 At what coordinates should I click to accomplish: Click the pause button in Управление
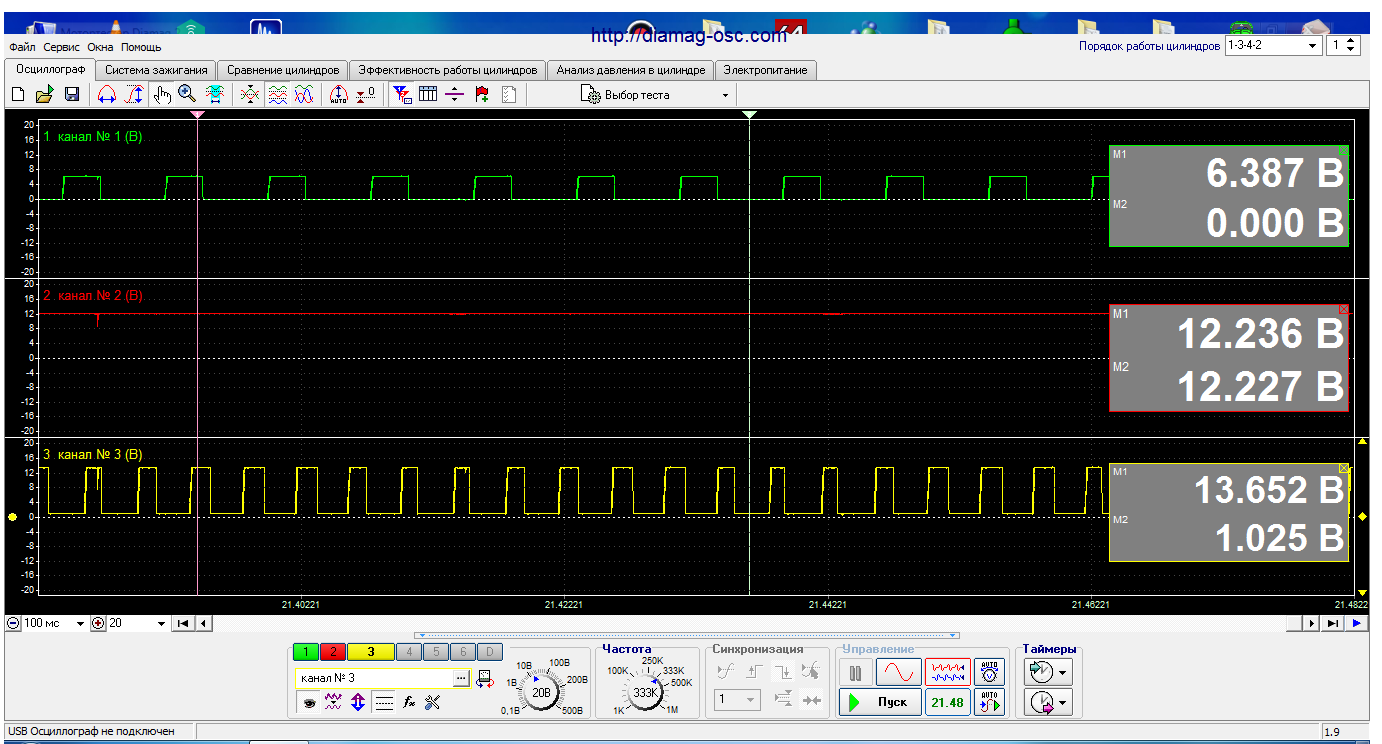[855, 672]
